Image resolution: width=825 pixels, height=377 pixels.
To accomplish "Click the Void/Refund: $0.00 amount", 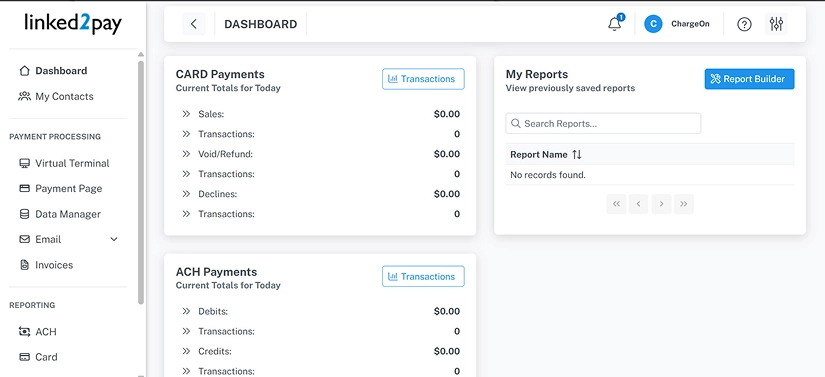I will click(x=447, y=154).
